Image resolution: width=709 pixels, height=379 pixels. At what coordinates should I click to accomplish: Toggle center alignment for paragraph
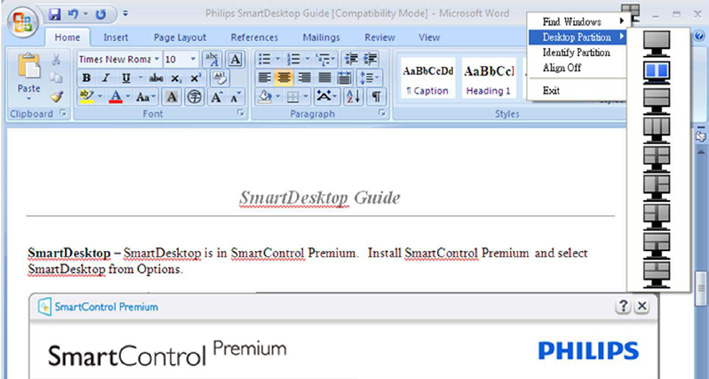[284, 78]
